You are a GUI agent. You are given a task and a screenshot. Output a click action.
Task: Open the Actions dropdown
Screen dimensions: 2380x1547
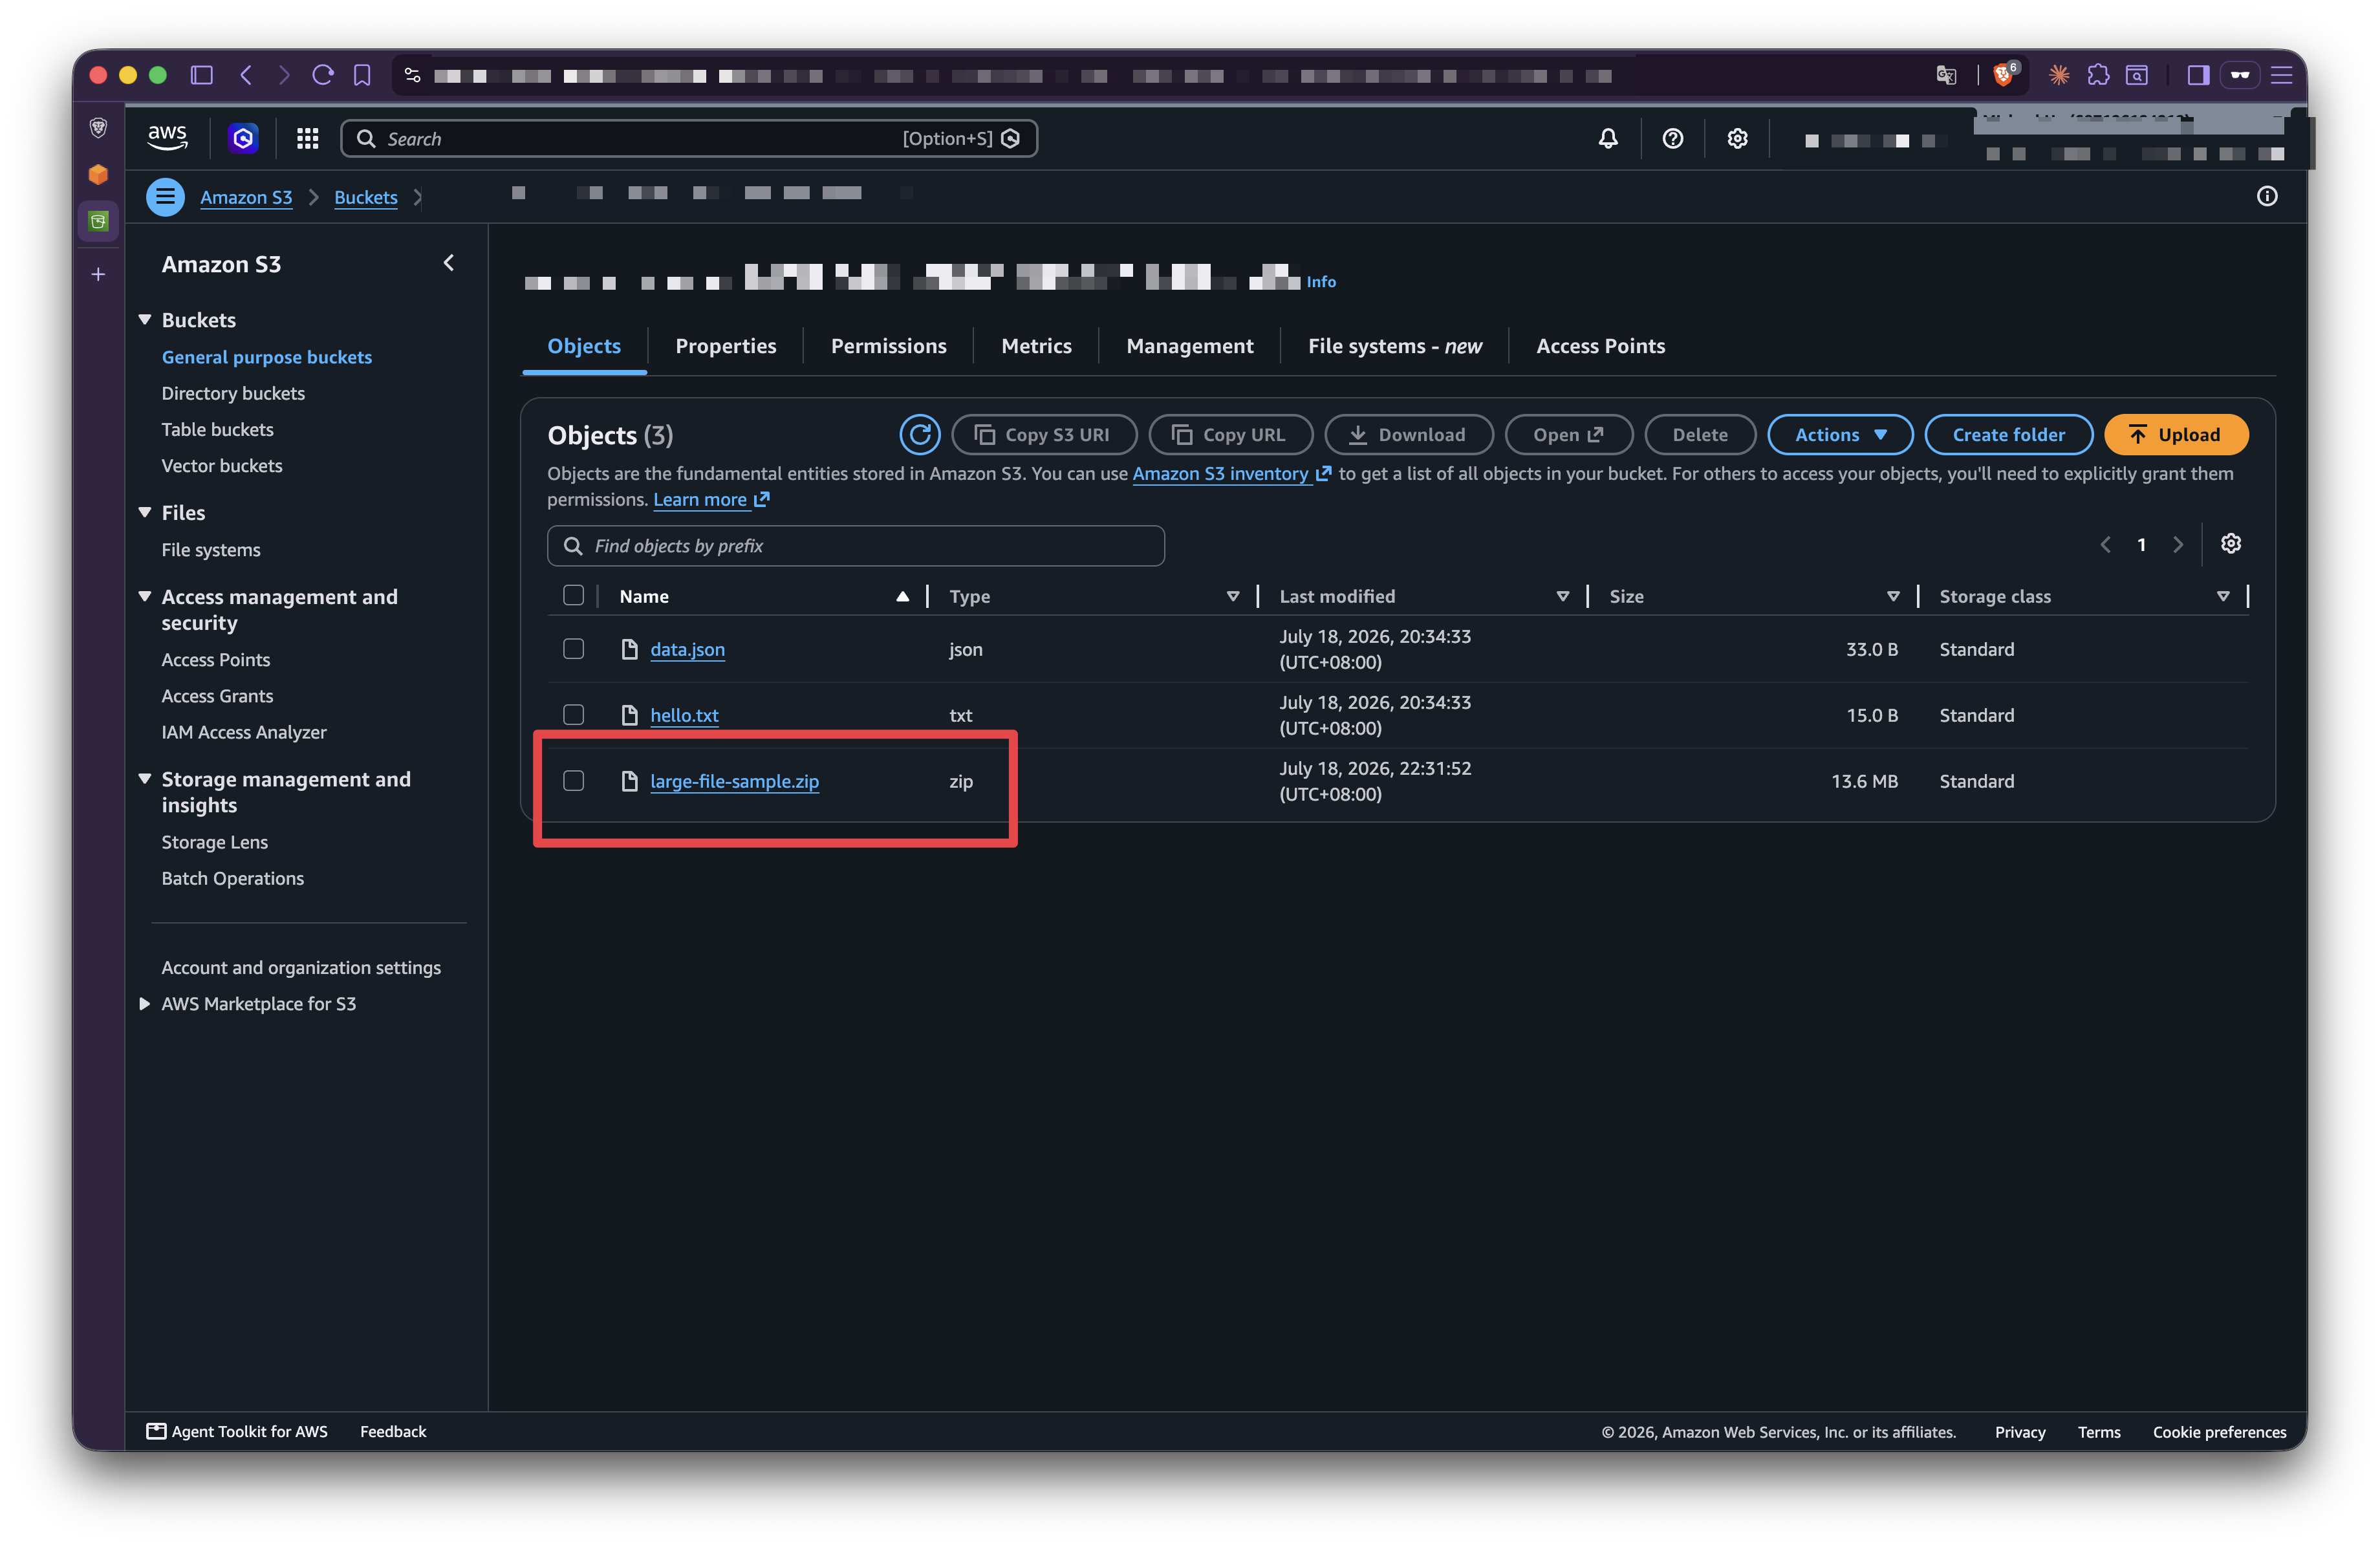click(1840, 435)
